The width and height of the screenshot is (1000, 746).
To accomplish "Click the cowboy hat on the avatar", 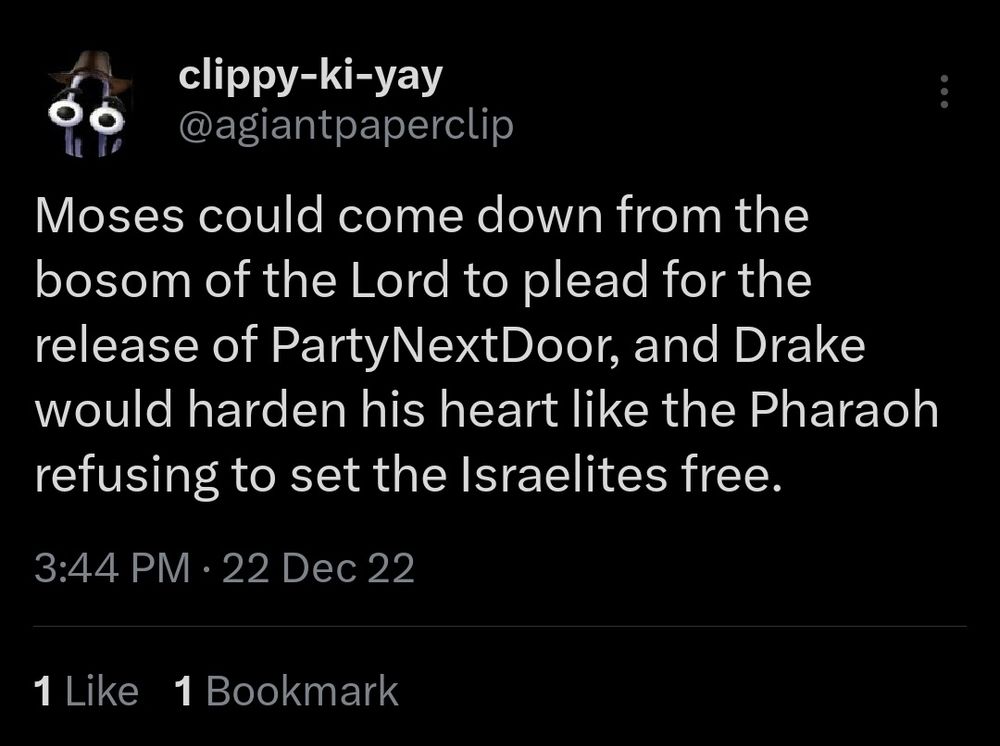I will tap(91, 69).
